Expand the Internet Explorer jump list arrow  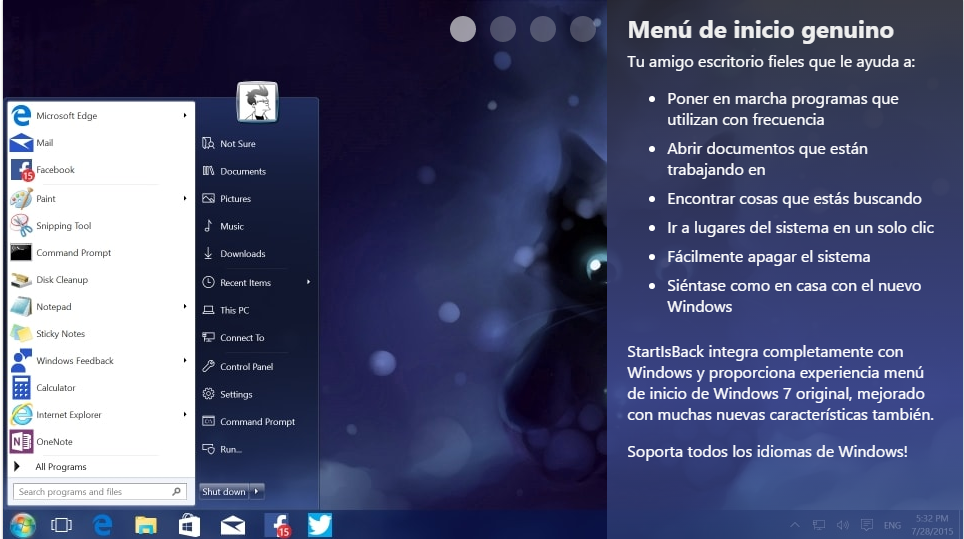point(184,414)
